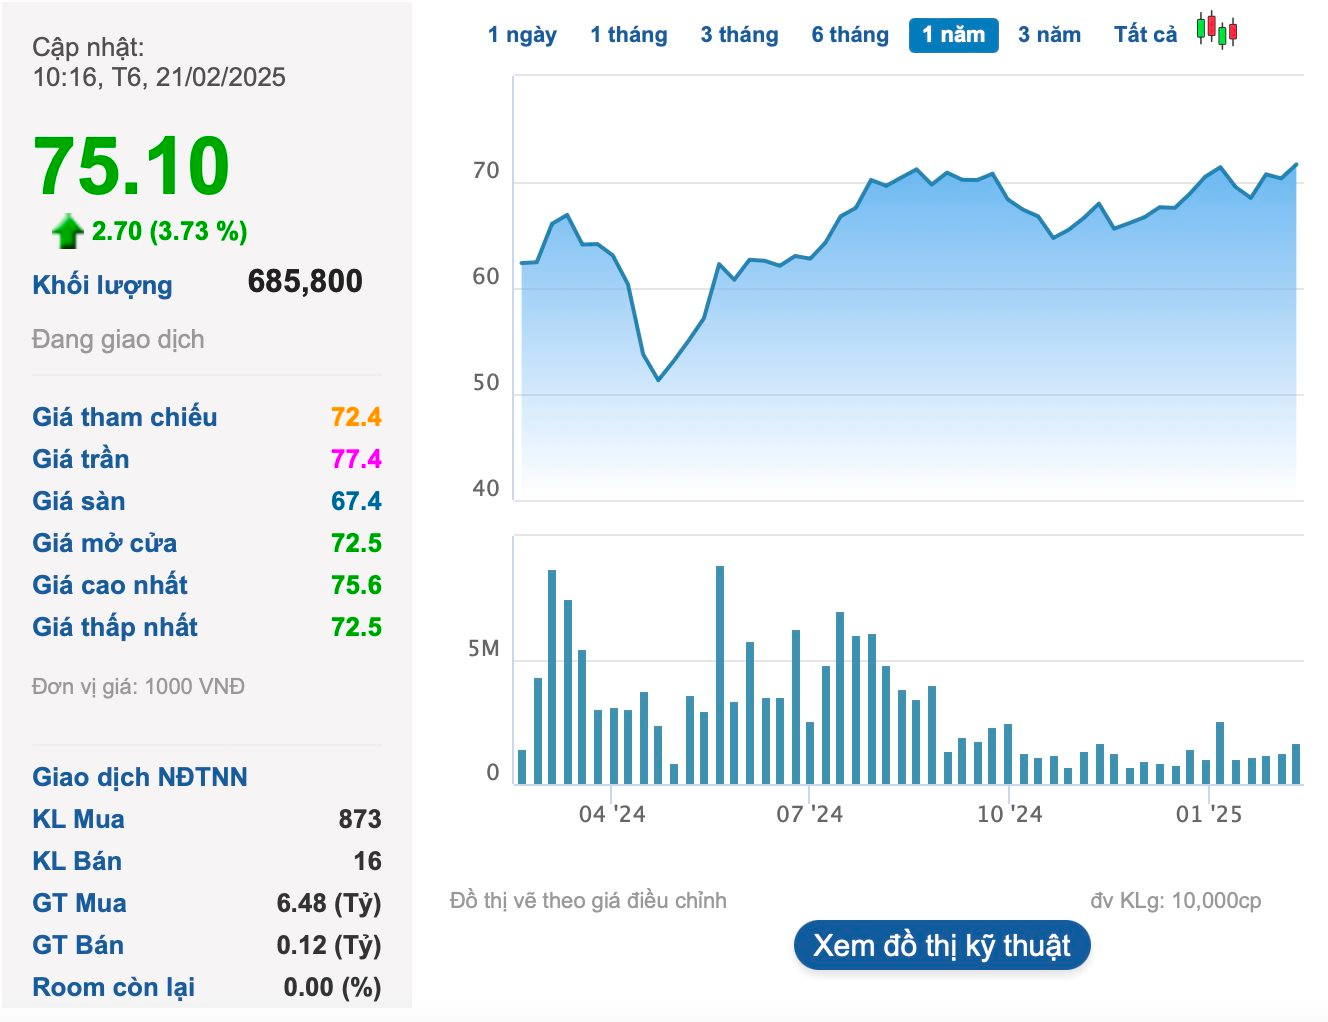
Task: Click the 75.10 current price
Action: click(x=132, y=166)
